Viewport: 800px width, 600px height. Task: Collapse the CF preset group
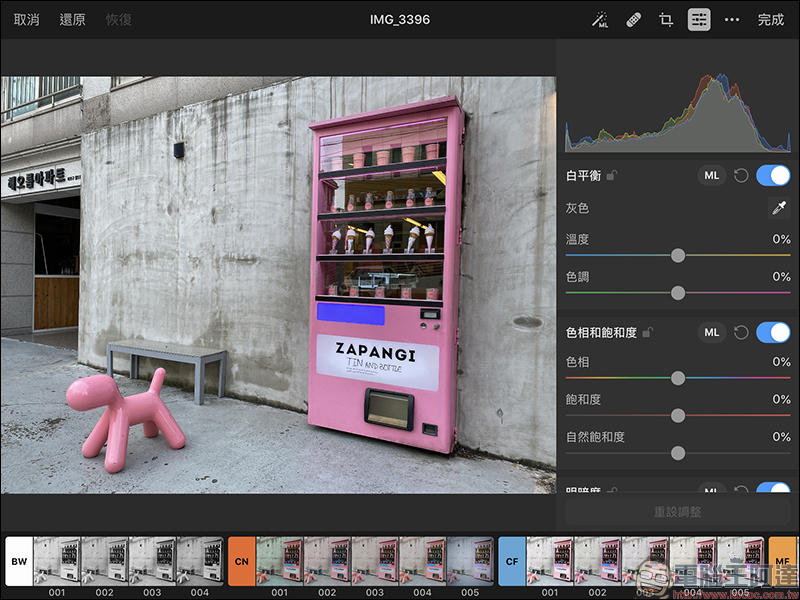(512, 561)
